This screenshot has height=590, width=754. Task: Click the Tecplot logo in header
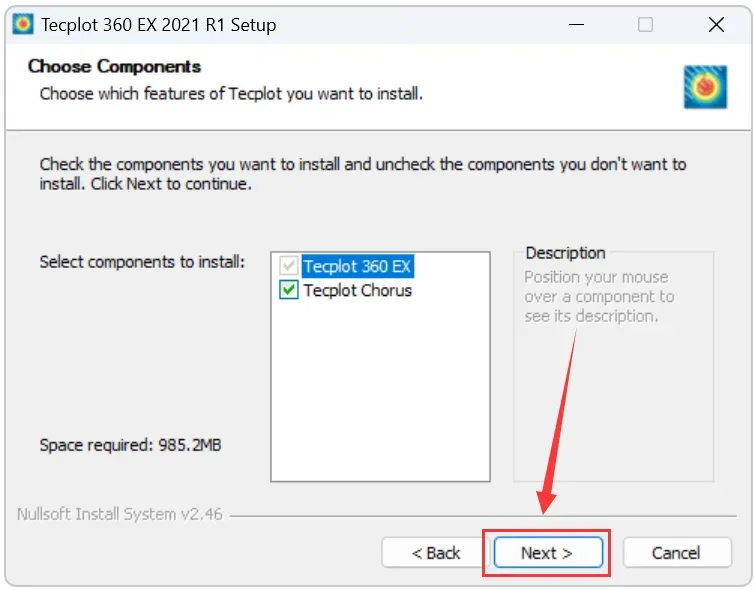(x=705, y=87)
